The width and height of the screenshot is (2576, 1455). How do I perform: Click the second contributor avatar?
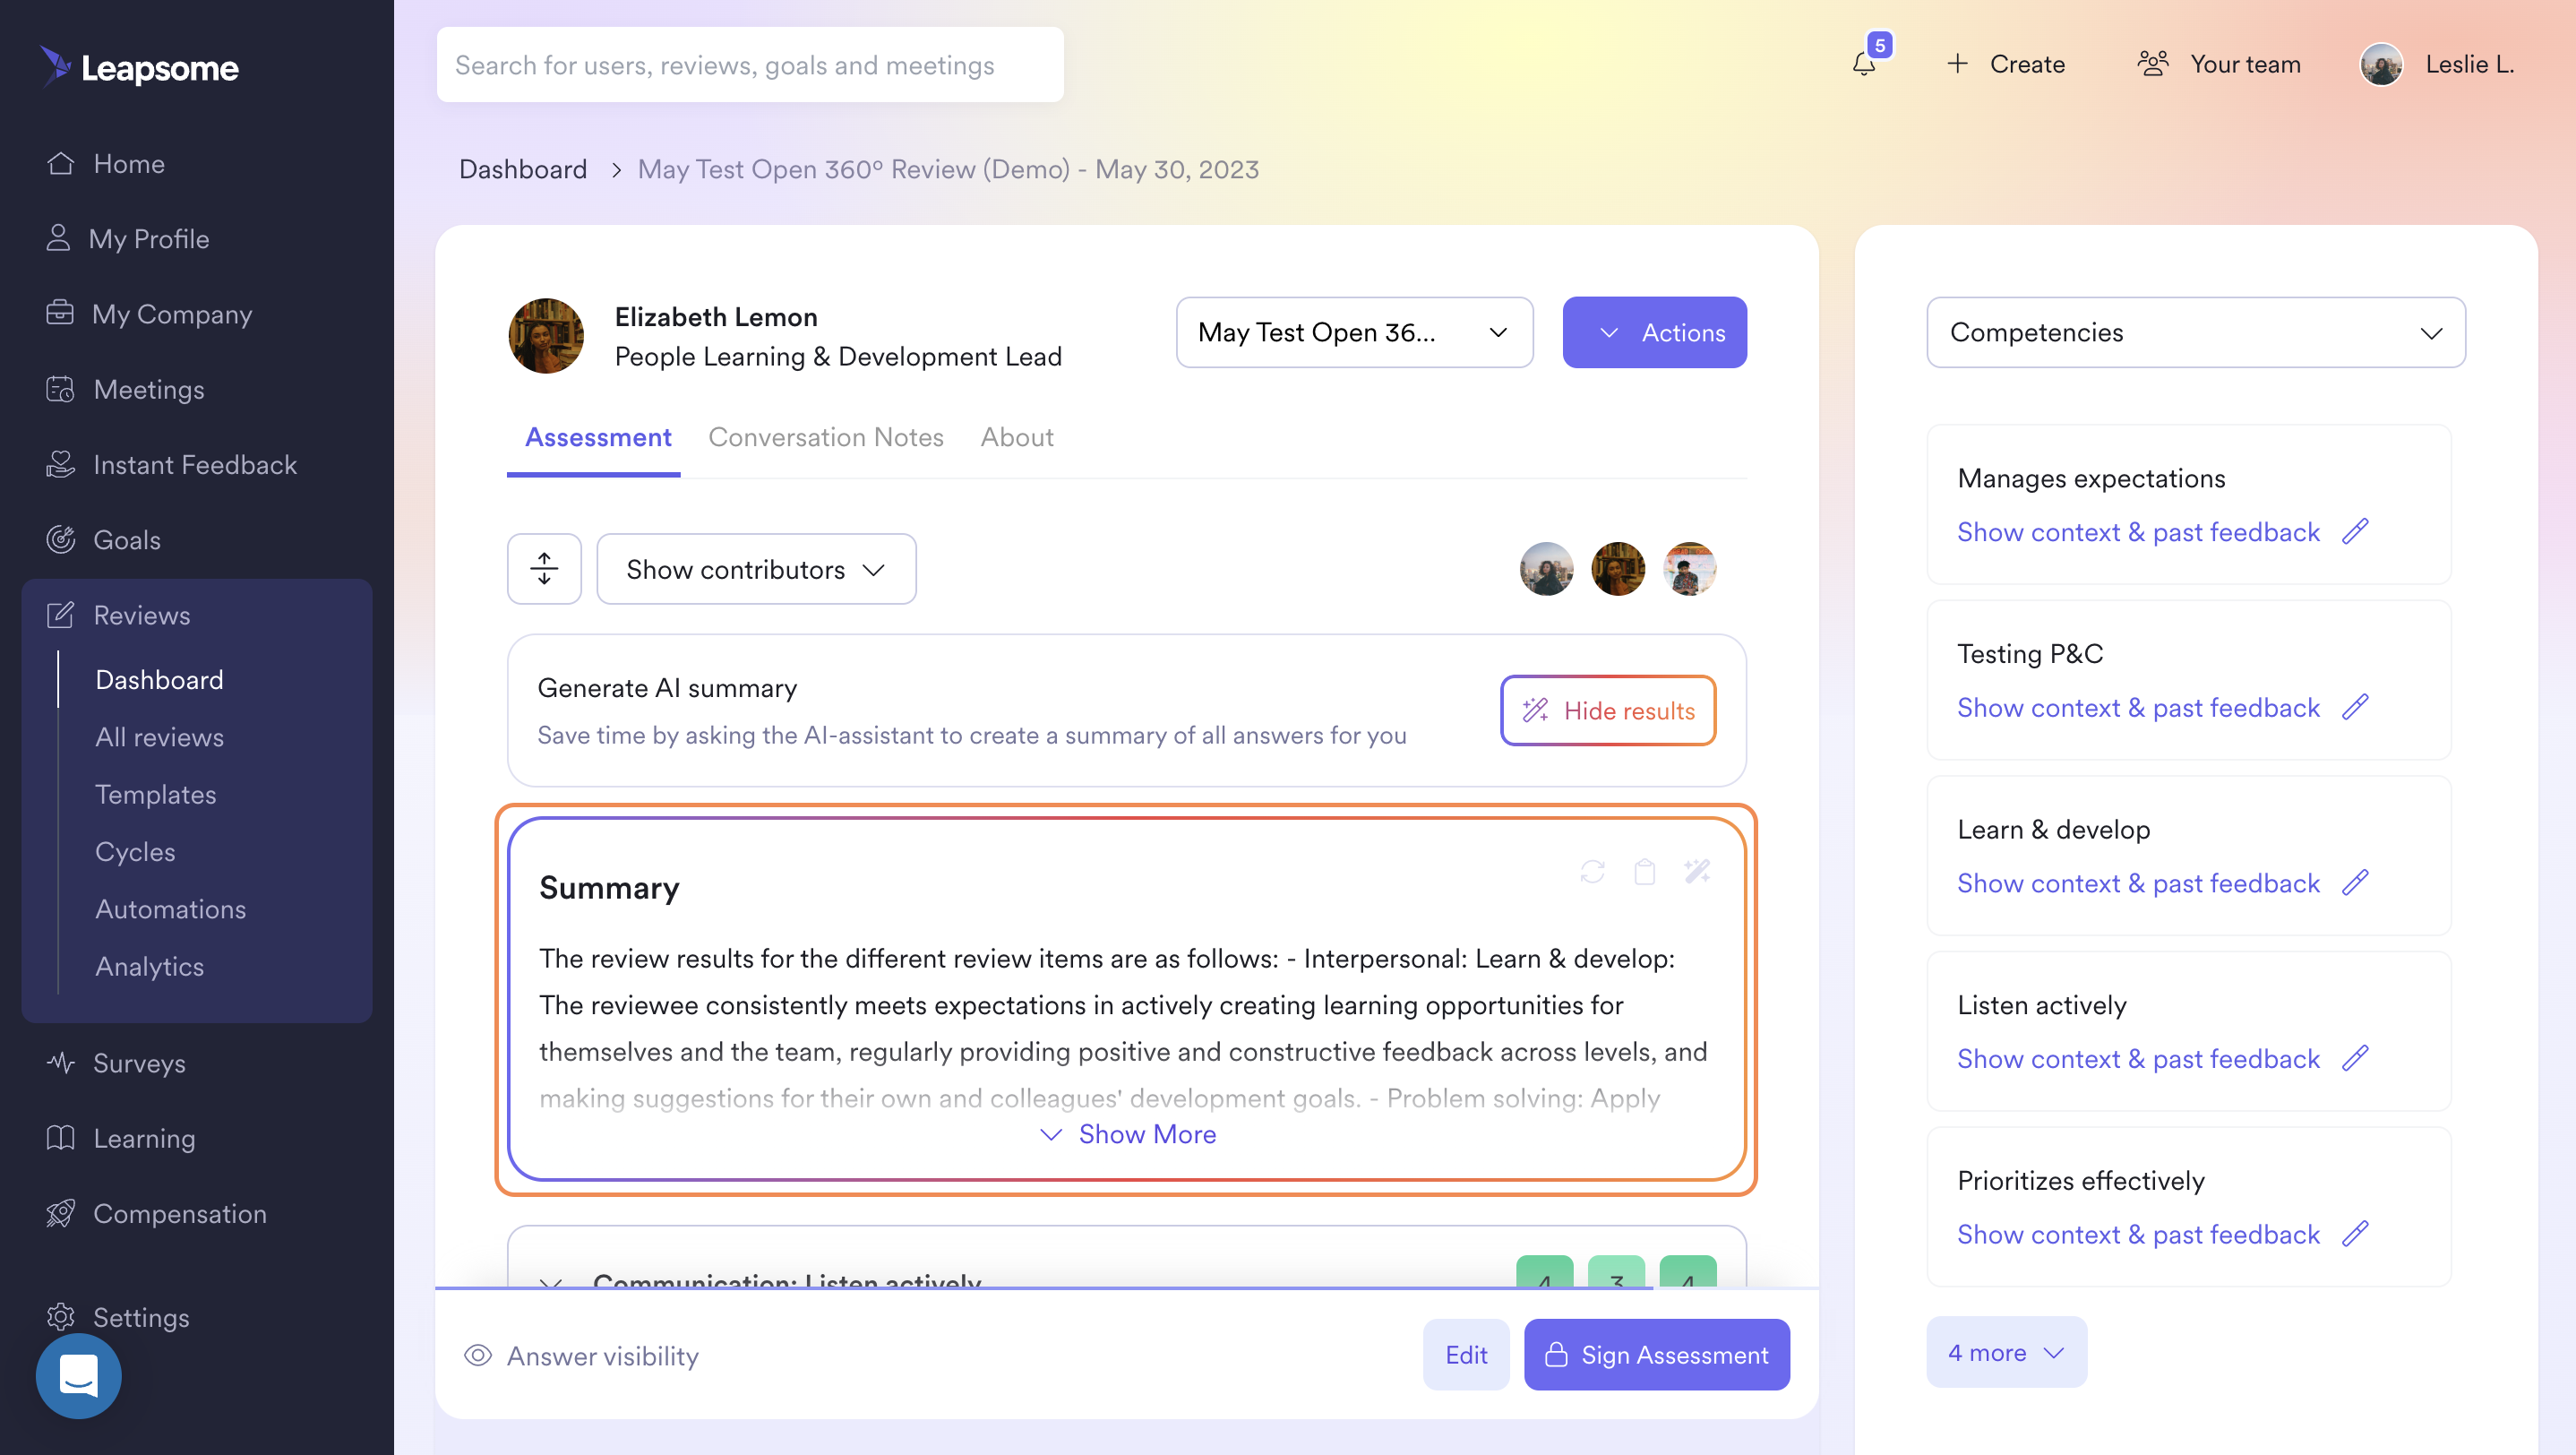[x=1618, y=569]
